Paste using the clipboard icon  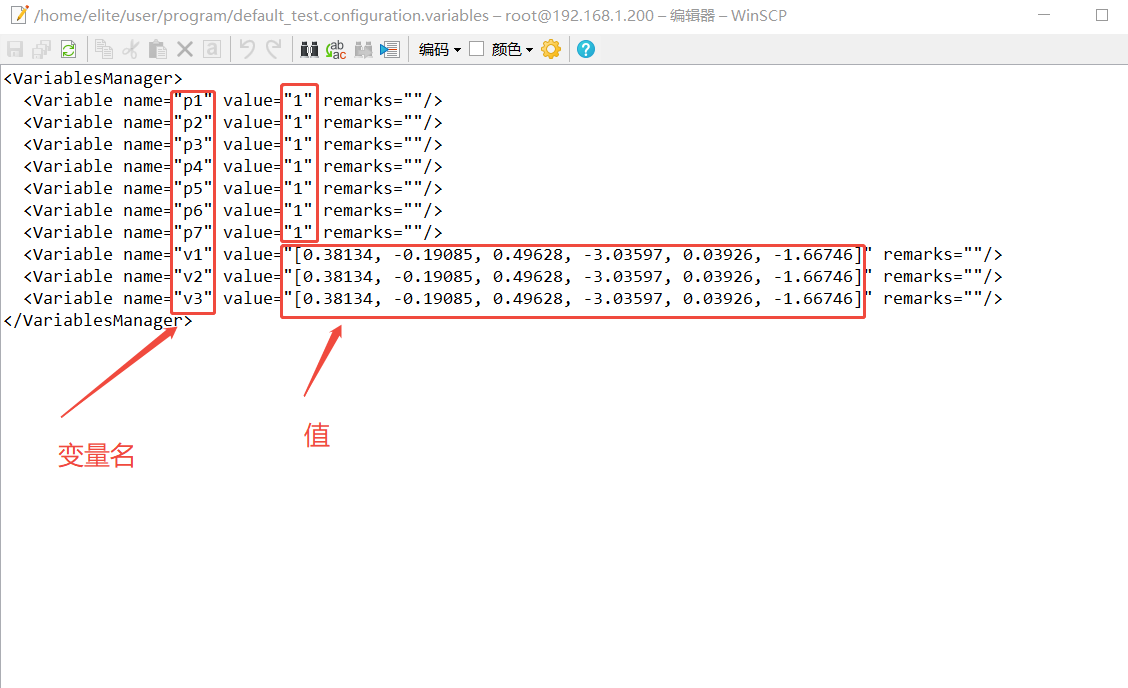[x=158, y=49]
